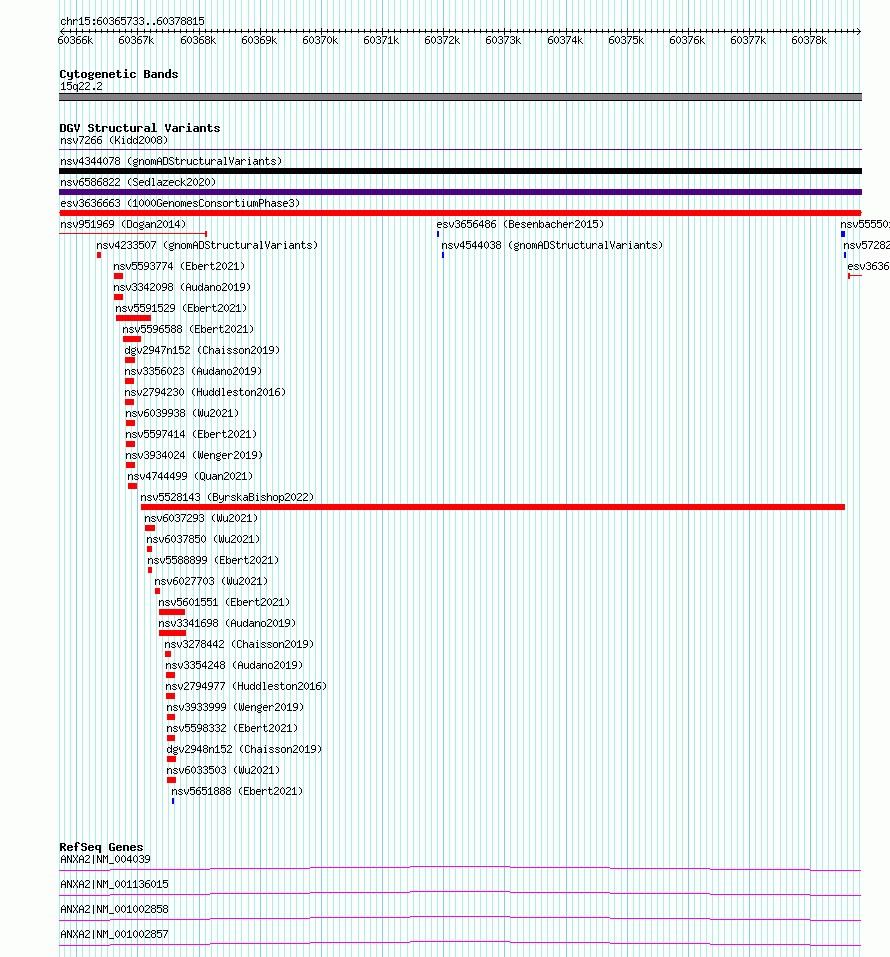Click the long red nsv5528143 variant bar

(493, 507)
